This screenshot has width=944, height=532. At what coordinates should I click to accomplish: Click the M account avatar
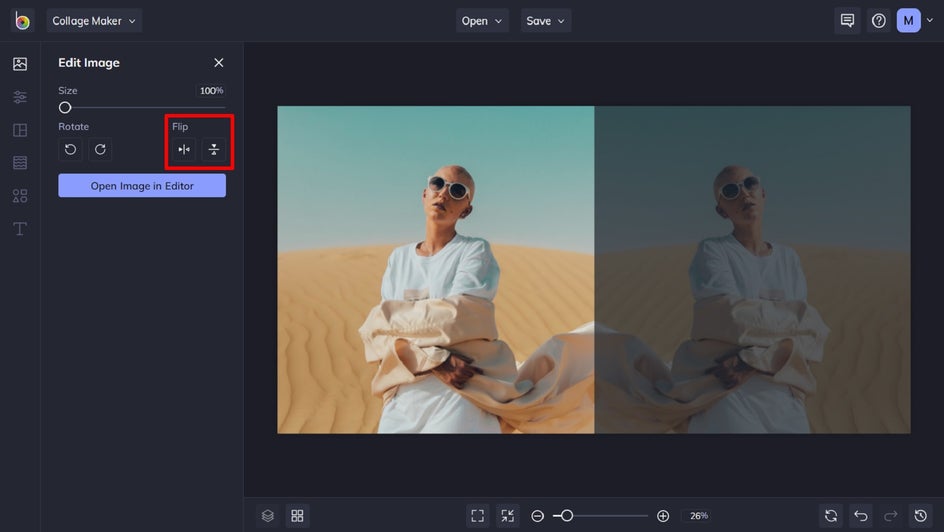(908, 20)
